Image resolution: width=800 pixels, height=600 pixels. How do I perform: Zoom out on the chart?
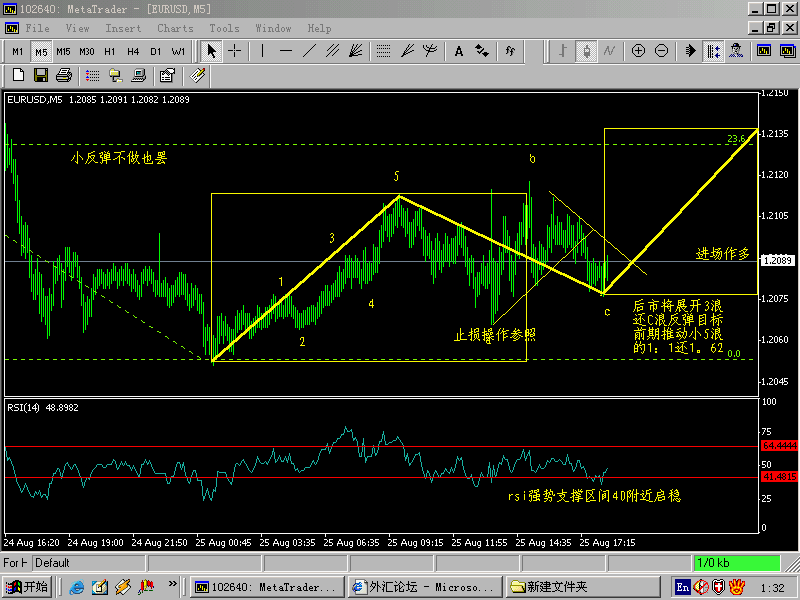point(662,51)
